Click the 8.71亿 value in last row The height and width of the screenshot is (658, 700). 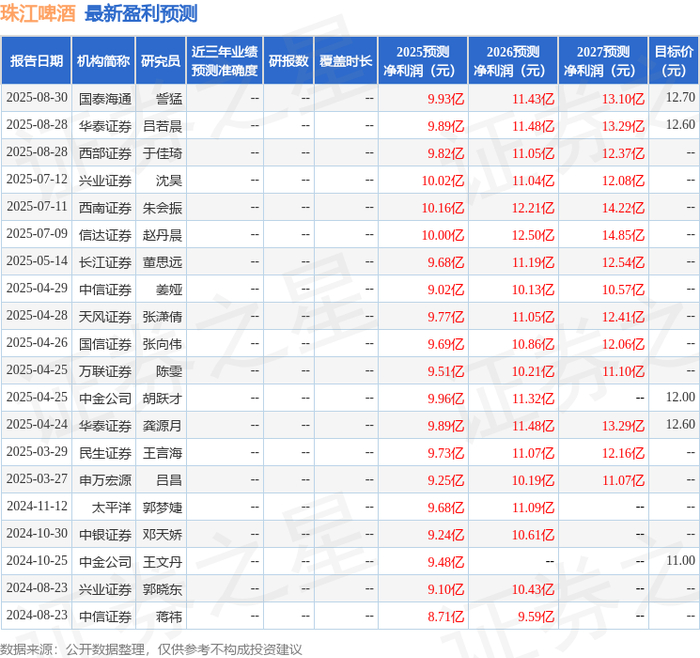pos(446,616)
